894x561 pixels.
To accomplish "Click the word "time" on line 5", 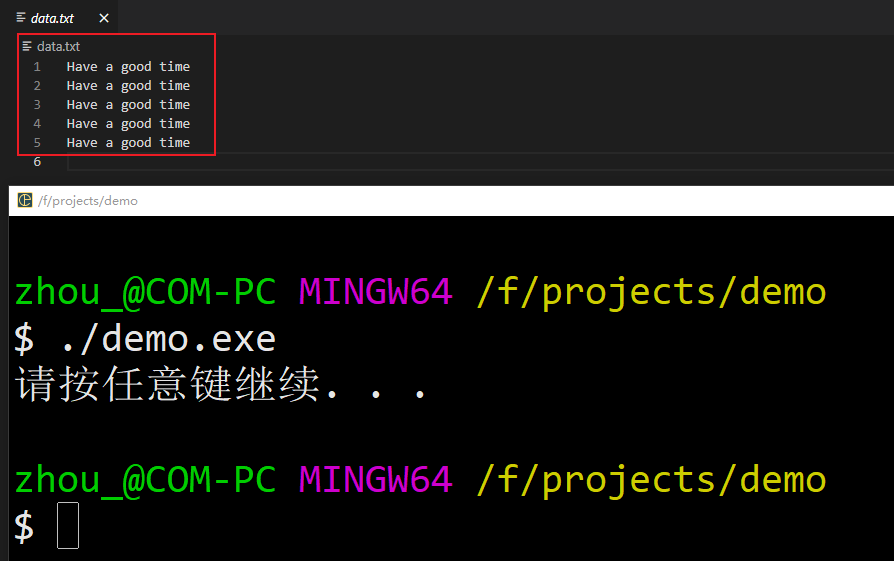I will (x=174, y=143).
